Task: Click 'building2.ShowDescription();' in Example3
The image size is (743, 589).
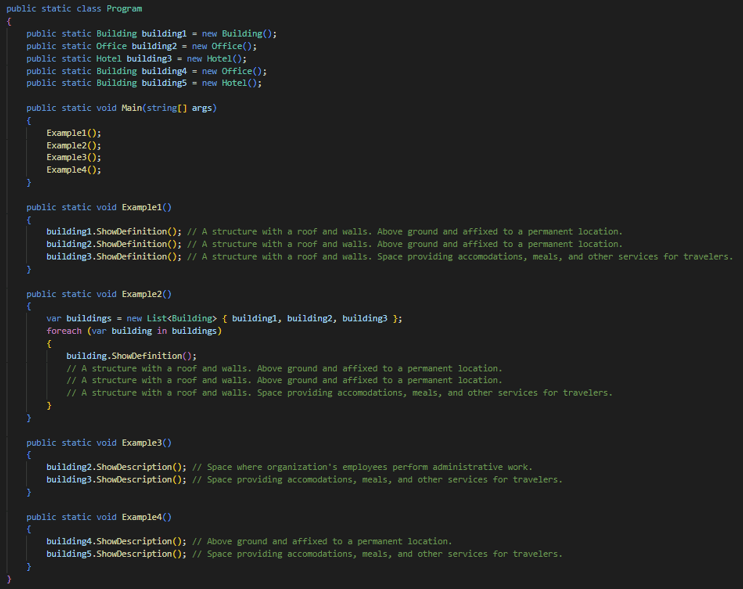Action: (x=116, y=467)
